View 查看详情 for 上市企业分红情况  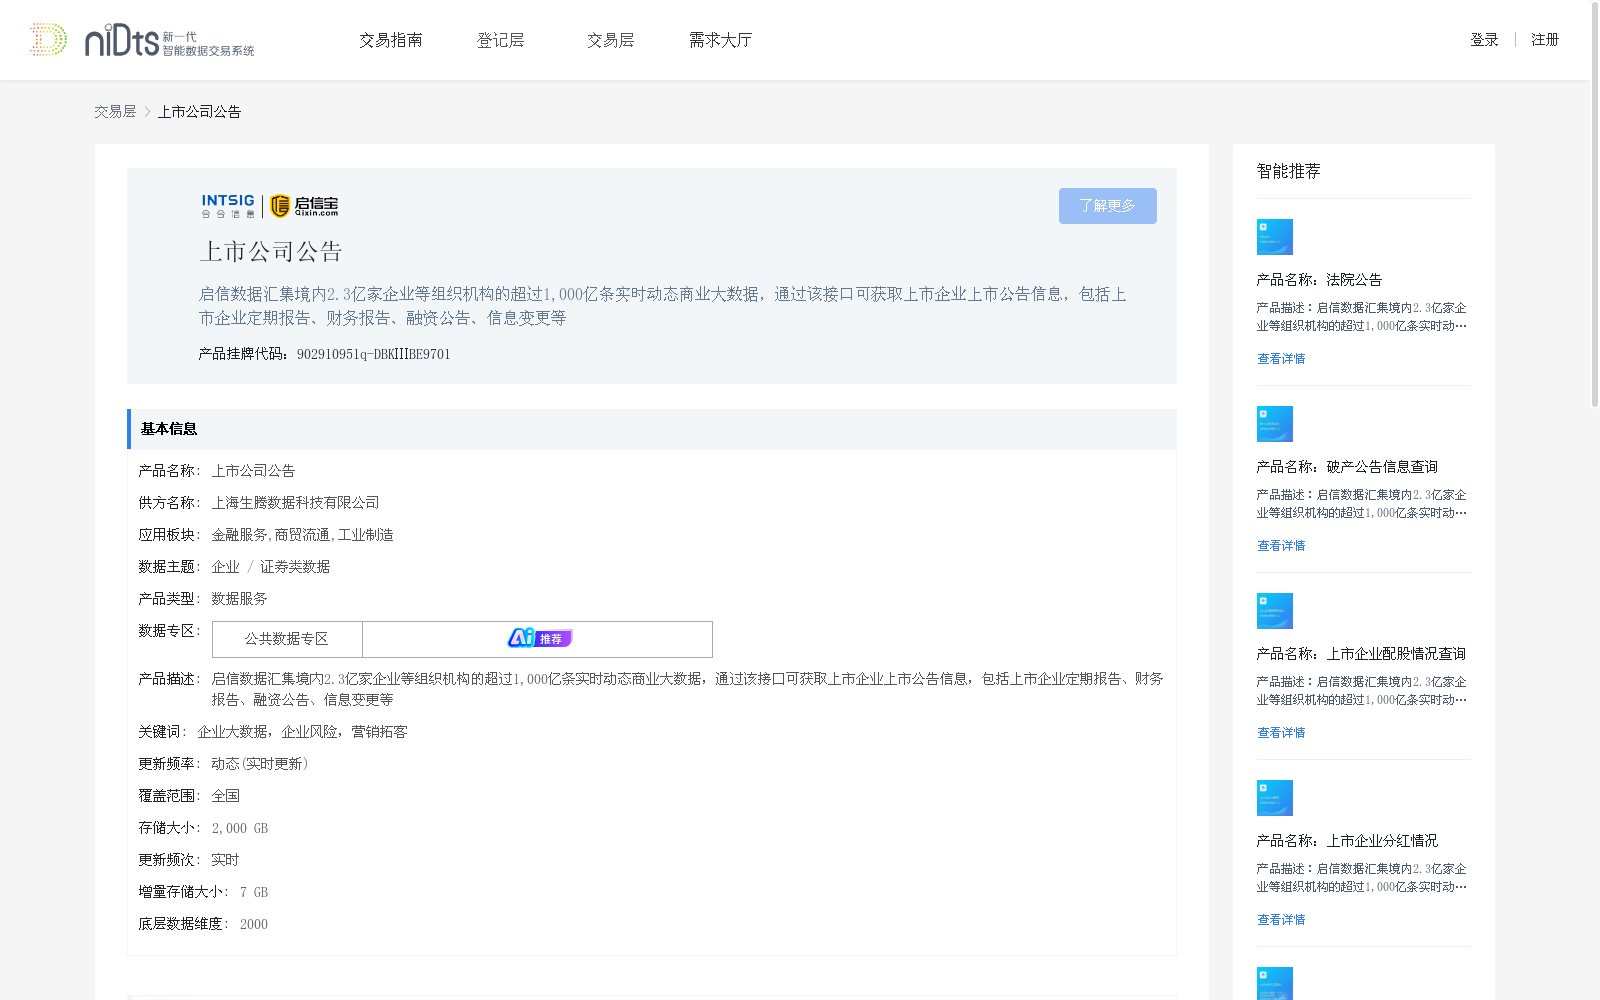pos(1281,920)
